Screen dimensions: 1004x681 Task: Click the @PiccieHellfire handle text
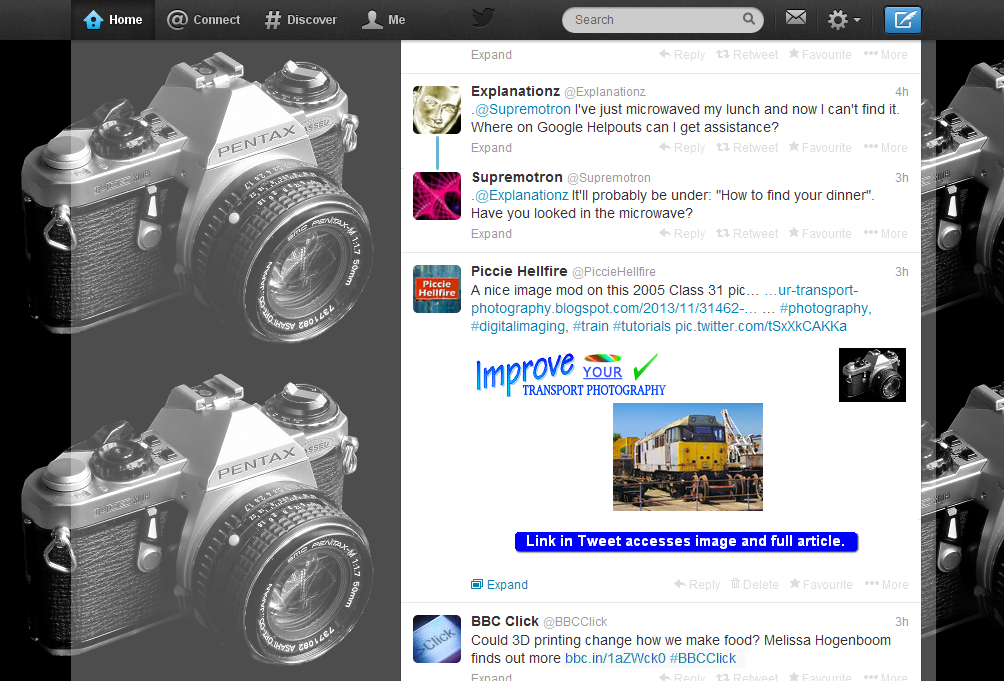point(613,272)
